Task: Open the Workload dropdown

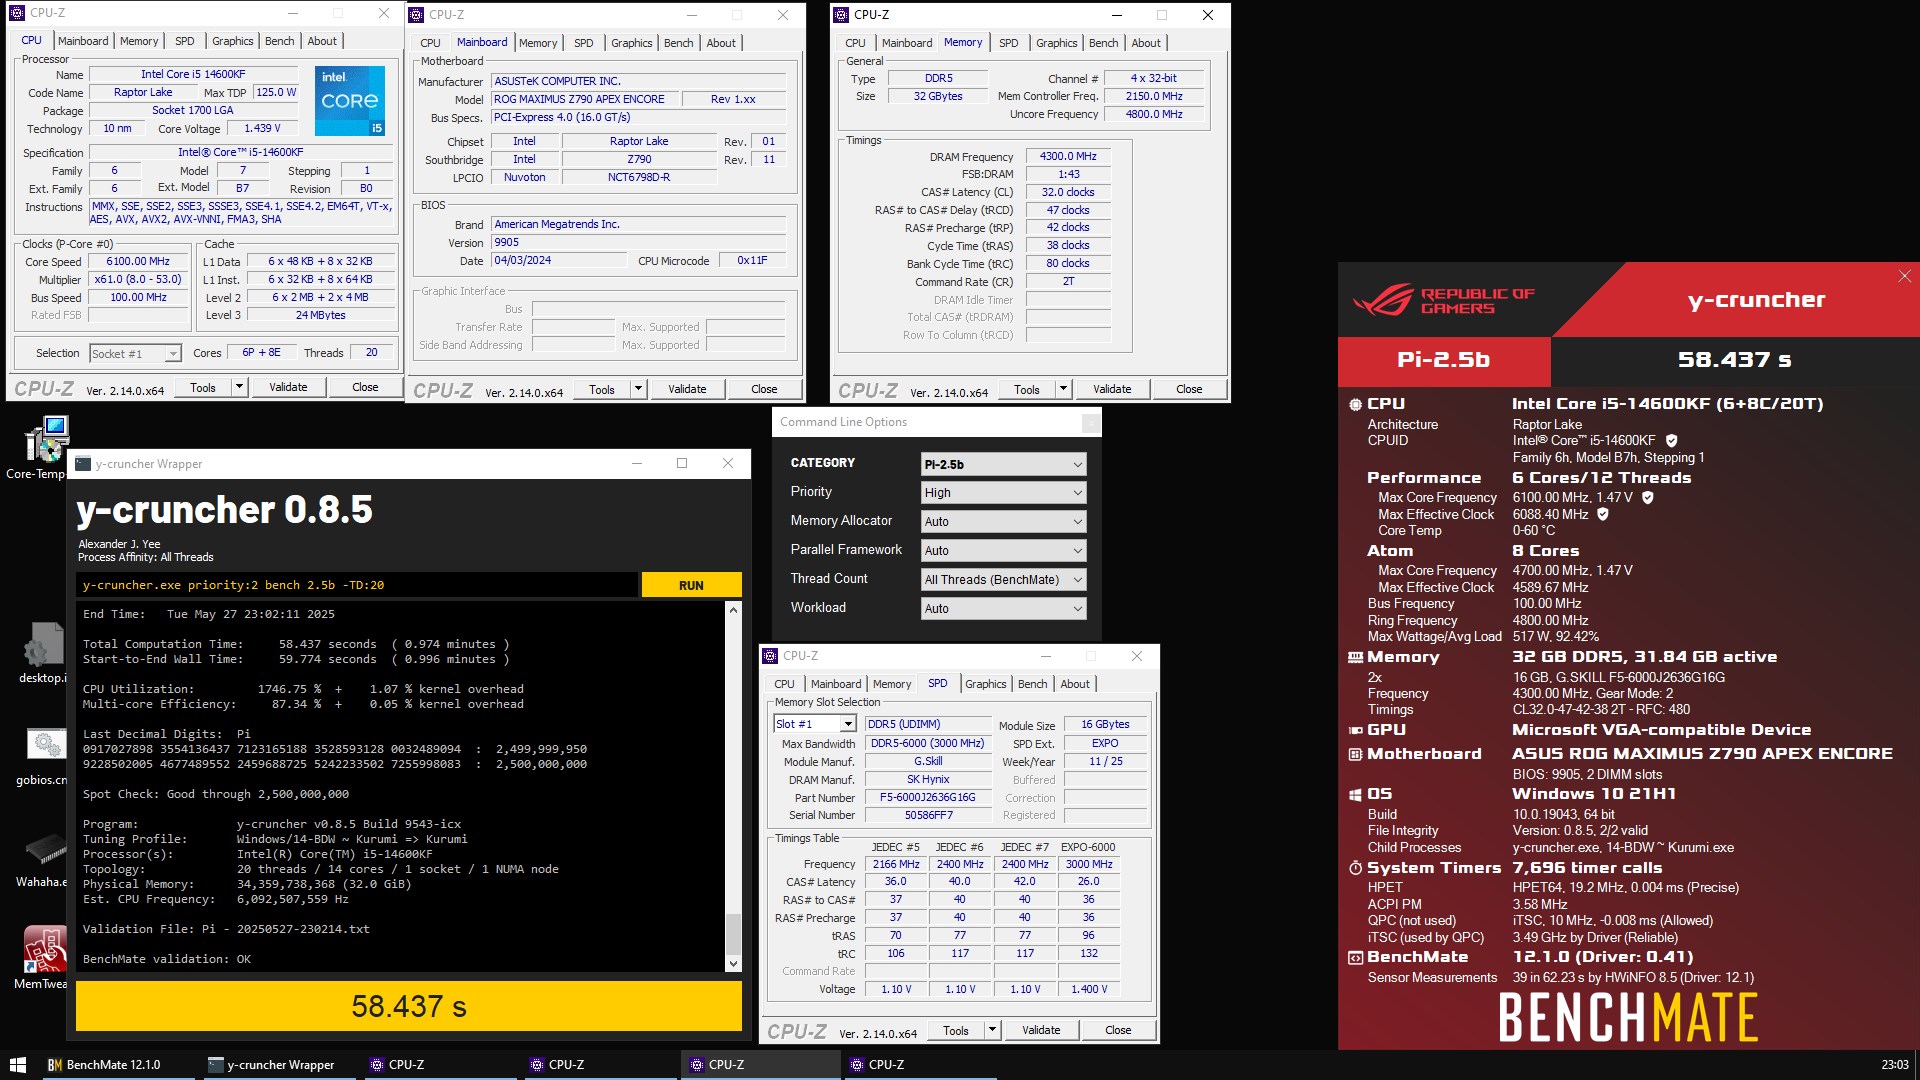Action: tap(1003, 609)
